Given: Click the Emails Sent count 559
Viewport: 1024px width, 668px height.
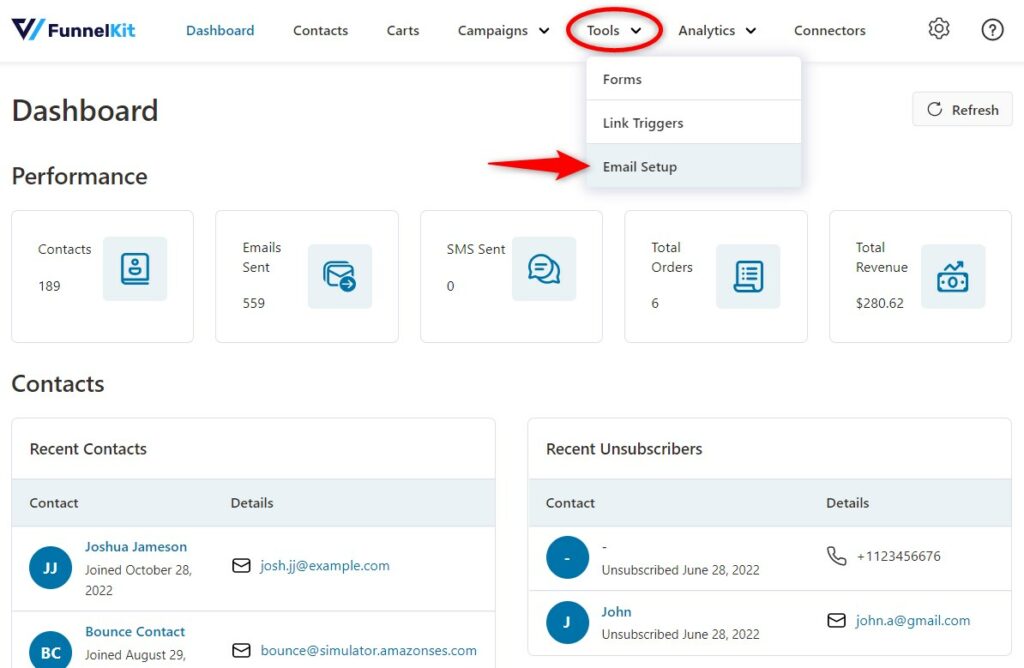Looking at the screenshot, I should 253,303.
